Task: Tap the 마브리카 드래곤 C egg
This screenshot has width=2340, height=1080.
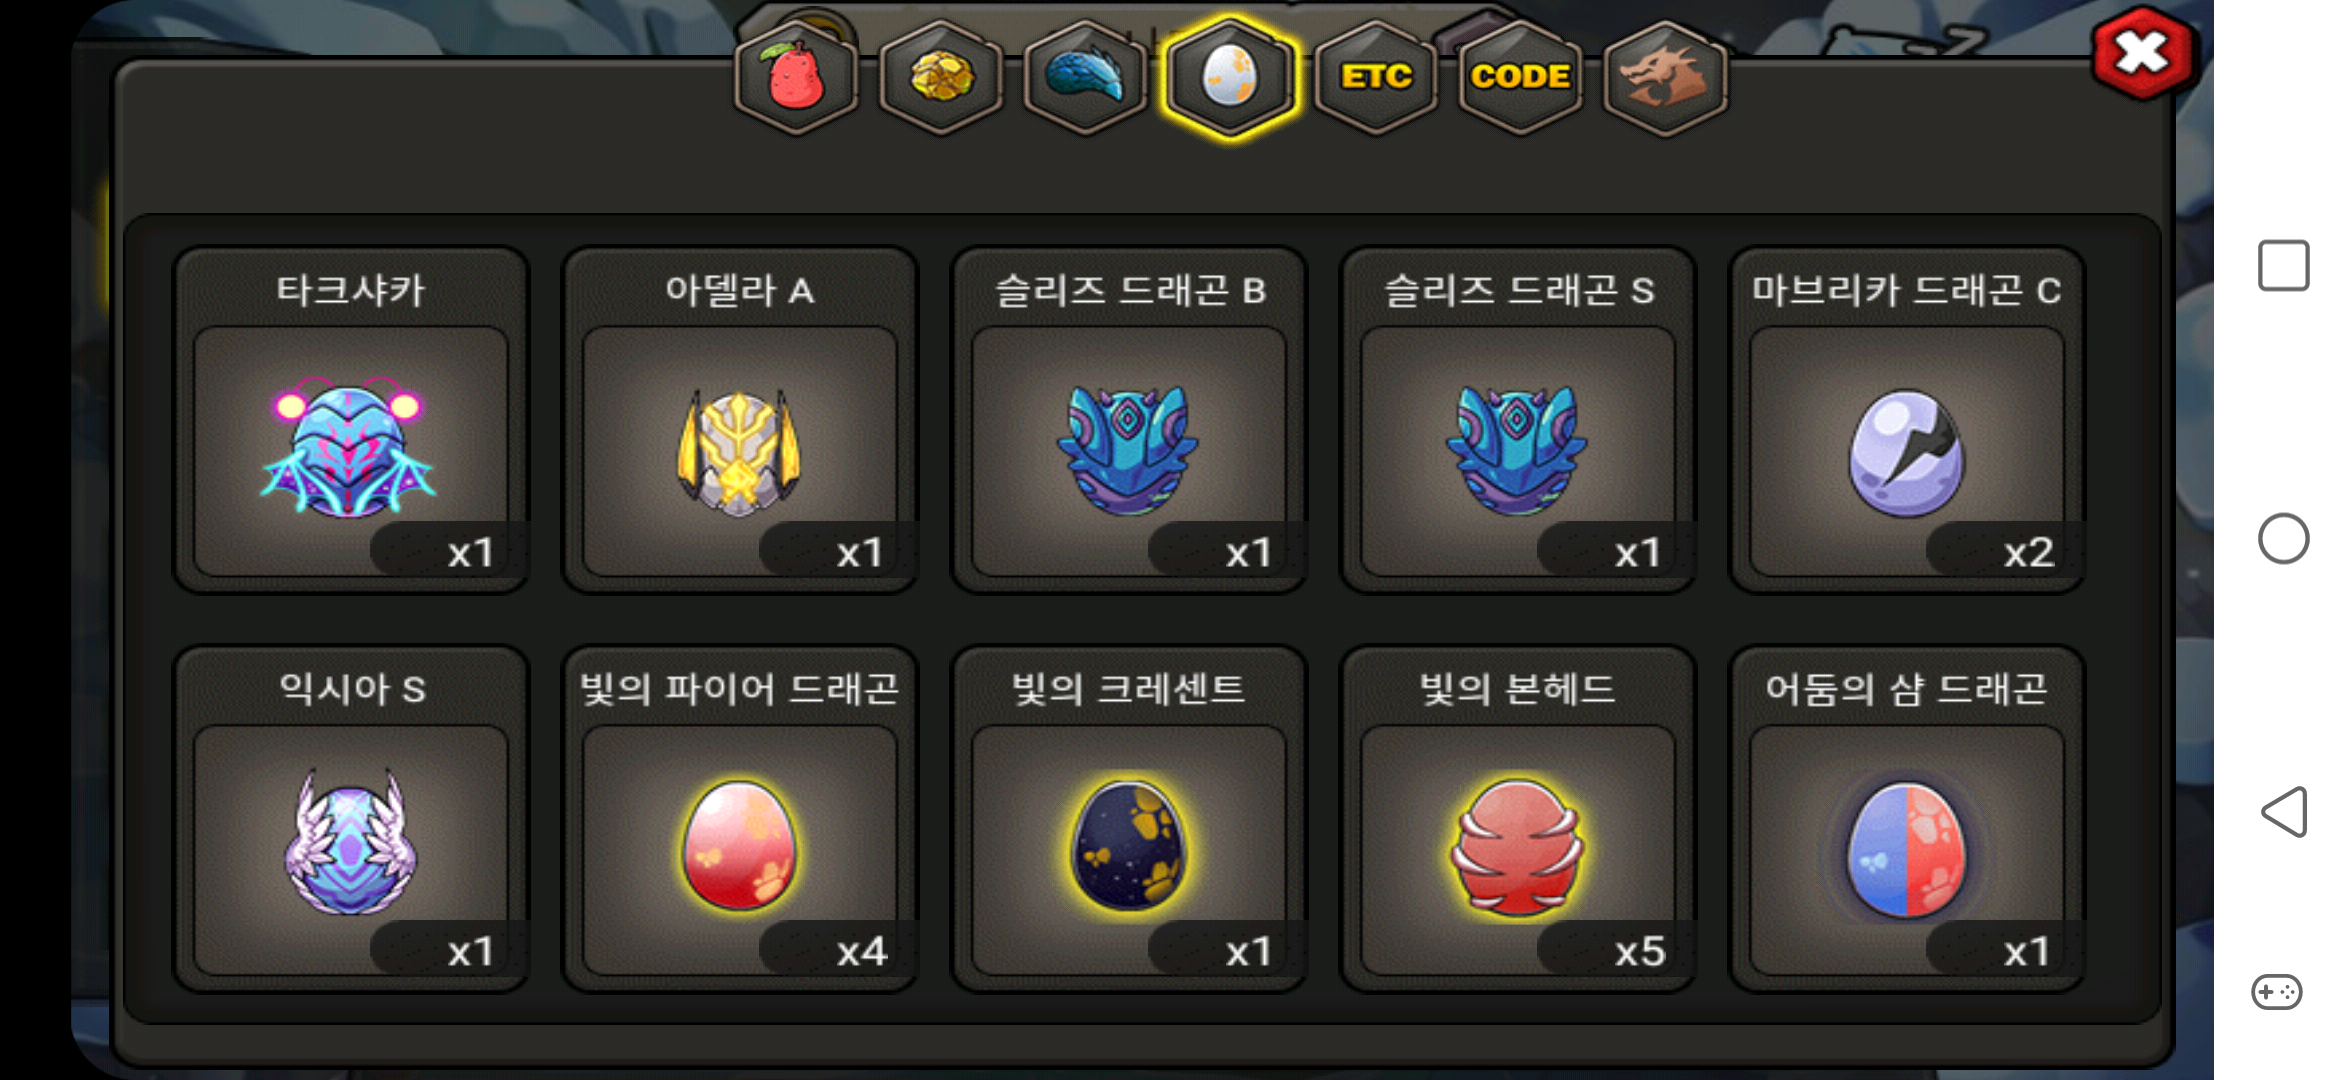Action: (x=1907, y=420)
